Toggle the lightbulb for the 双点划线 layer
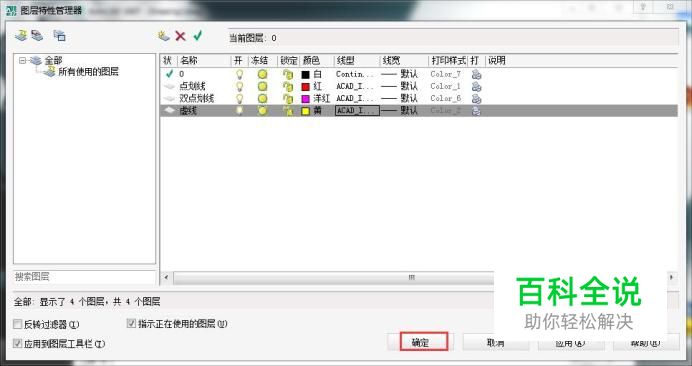 coord(239,98)
